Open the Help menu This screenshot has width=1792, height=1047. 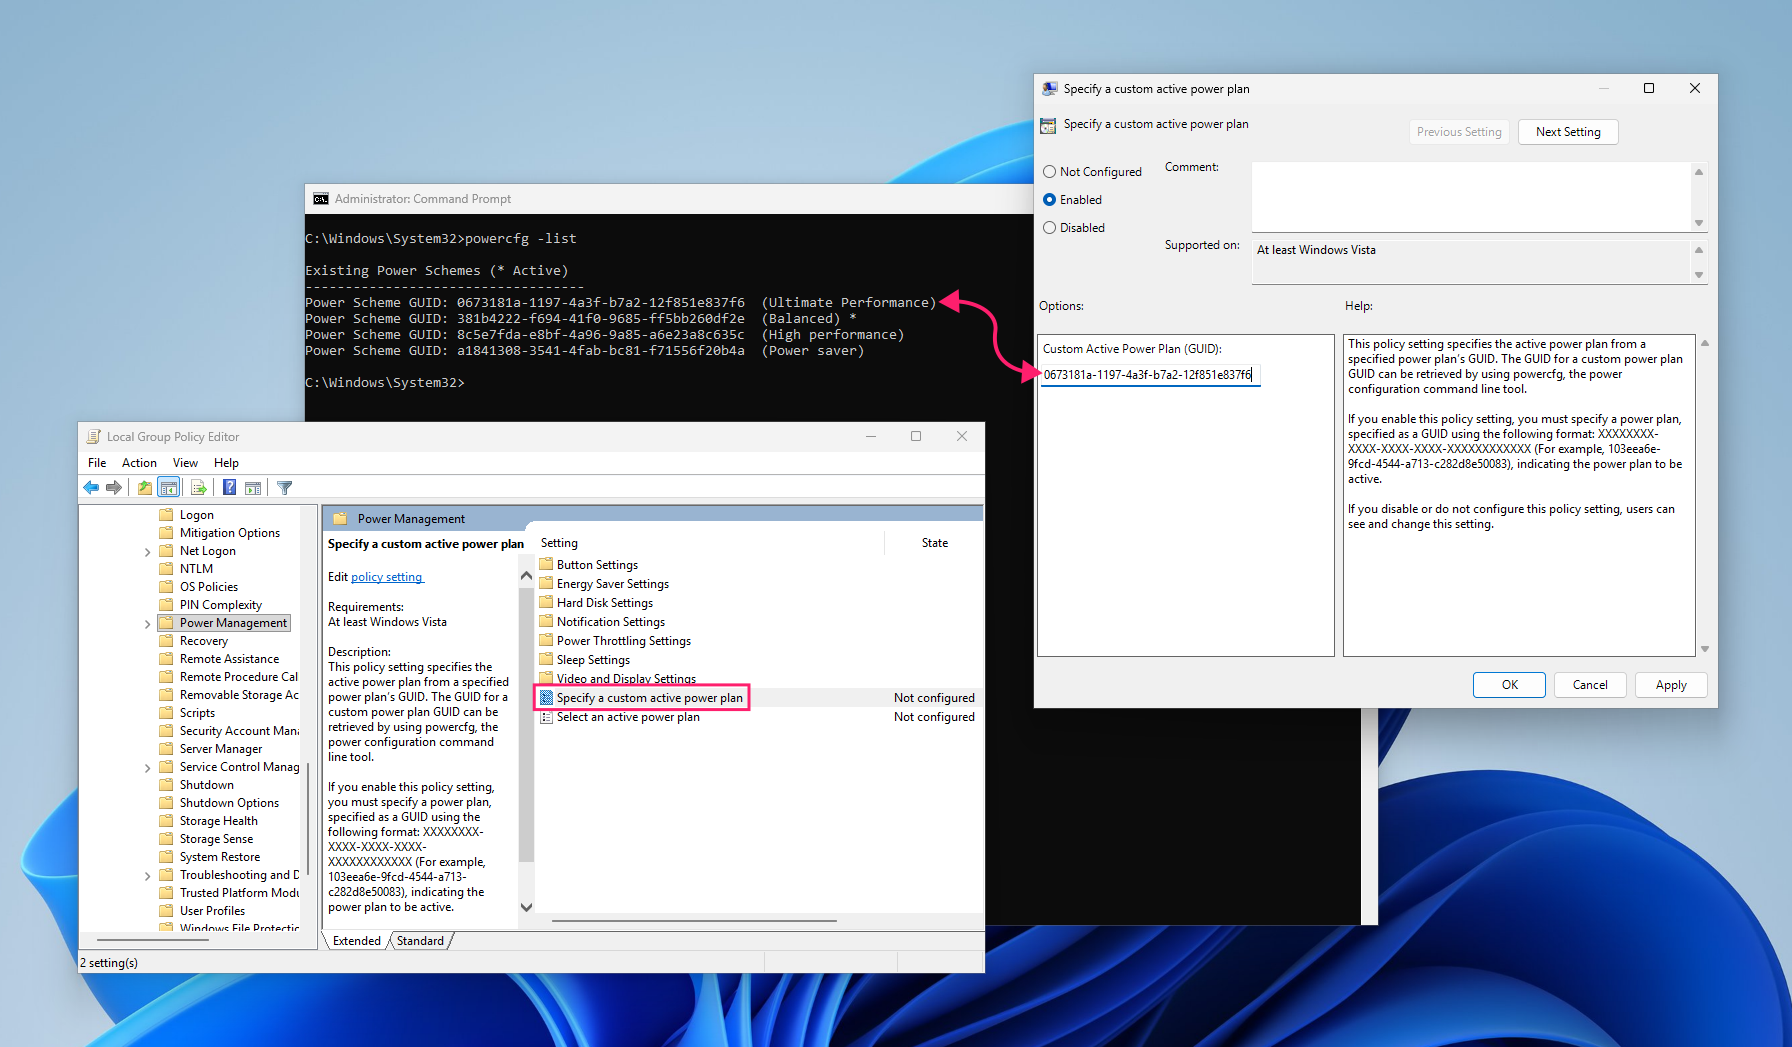226,463
